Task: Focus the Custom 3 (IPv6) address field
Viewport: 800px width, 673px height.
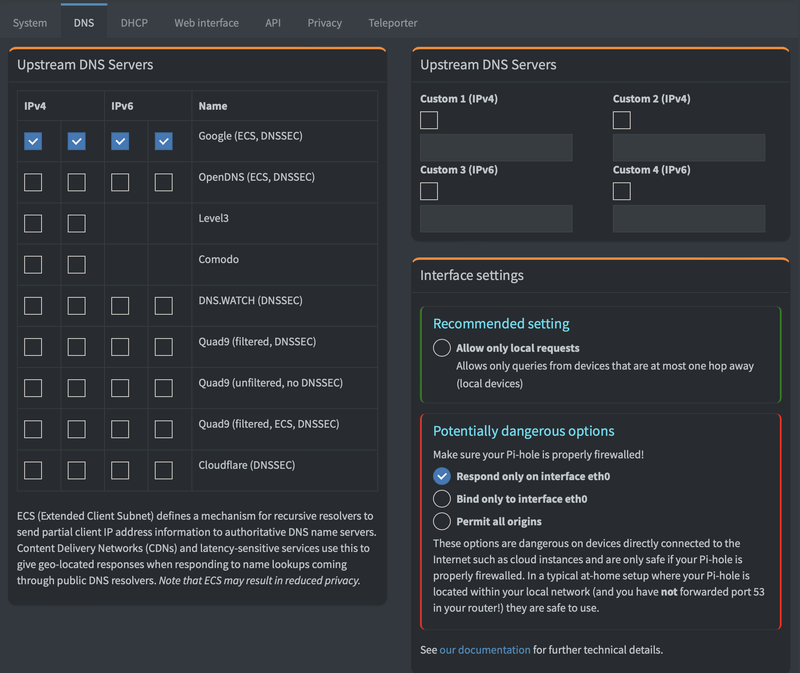Action: coord(496,219)
